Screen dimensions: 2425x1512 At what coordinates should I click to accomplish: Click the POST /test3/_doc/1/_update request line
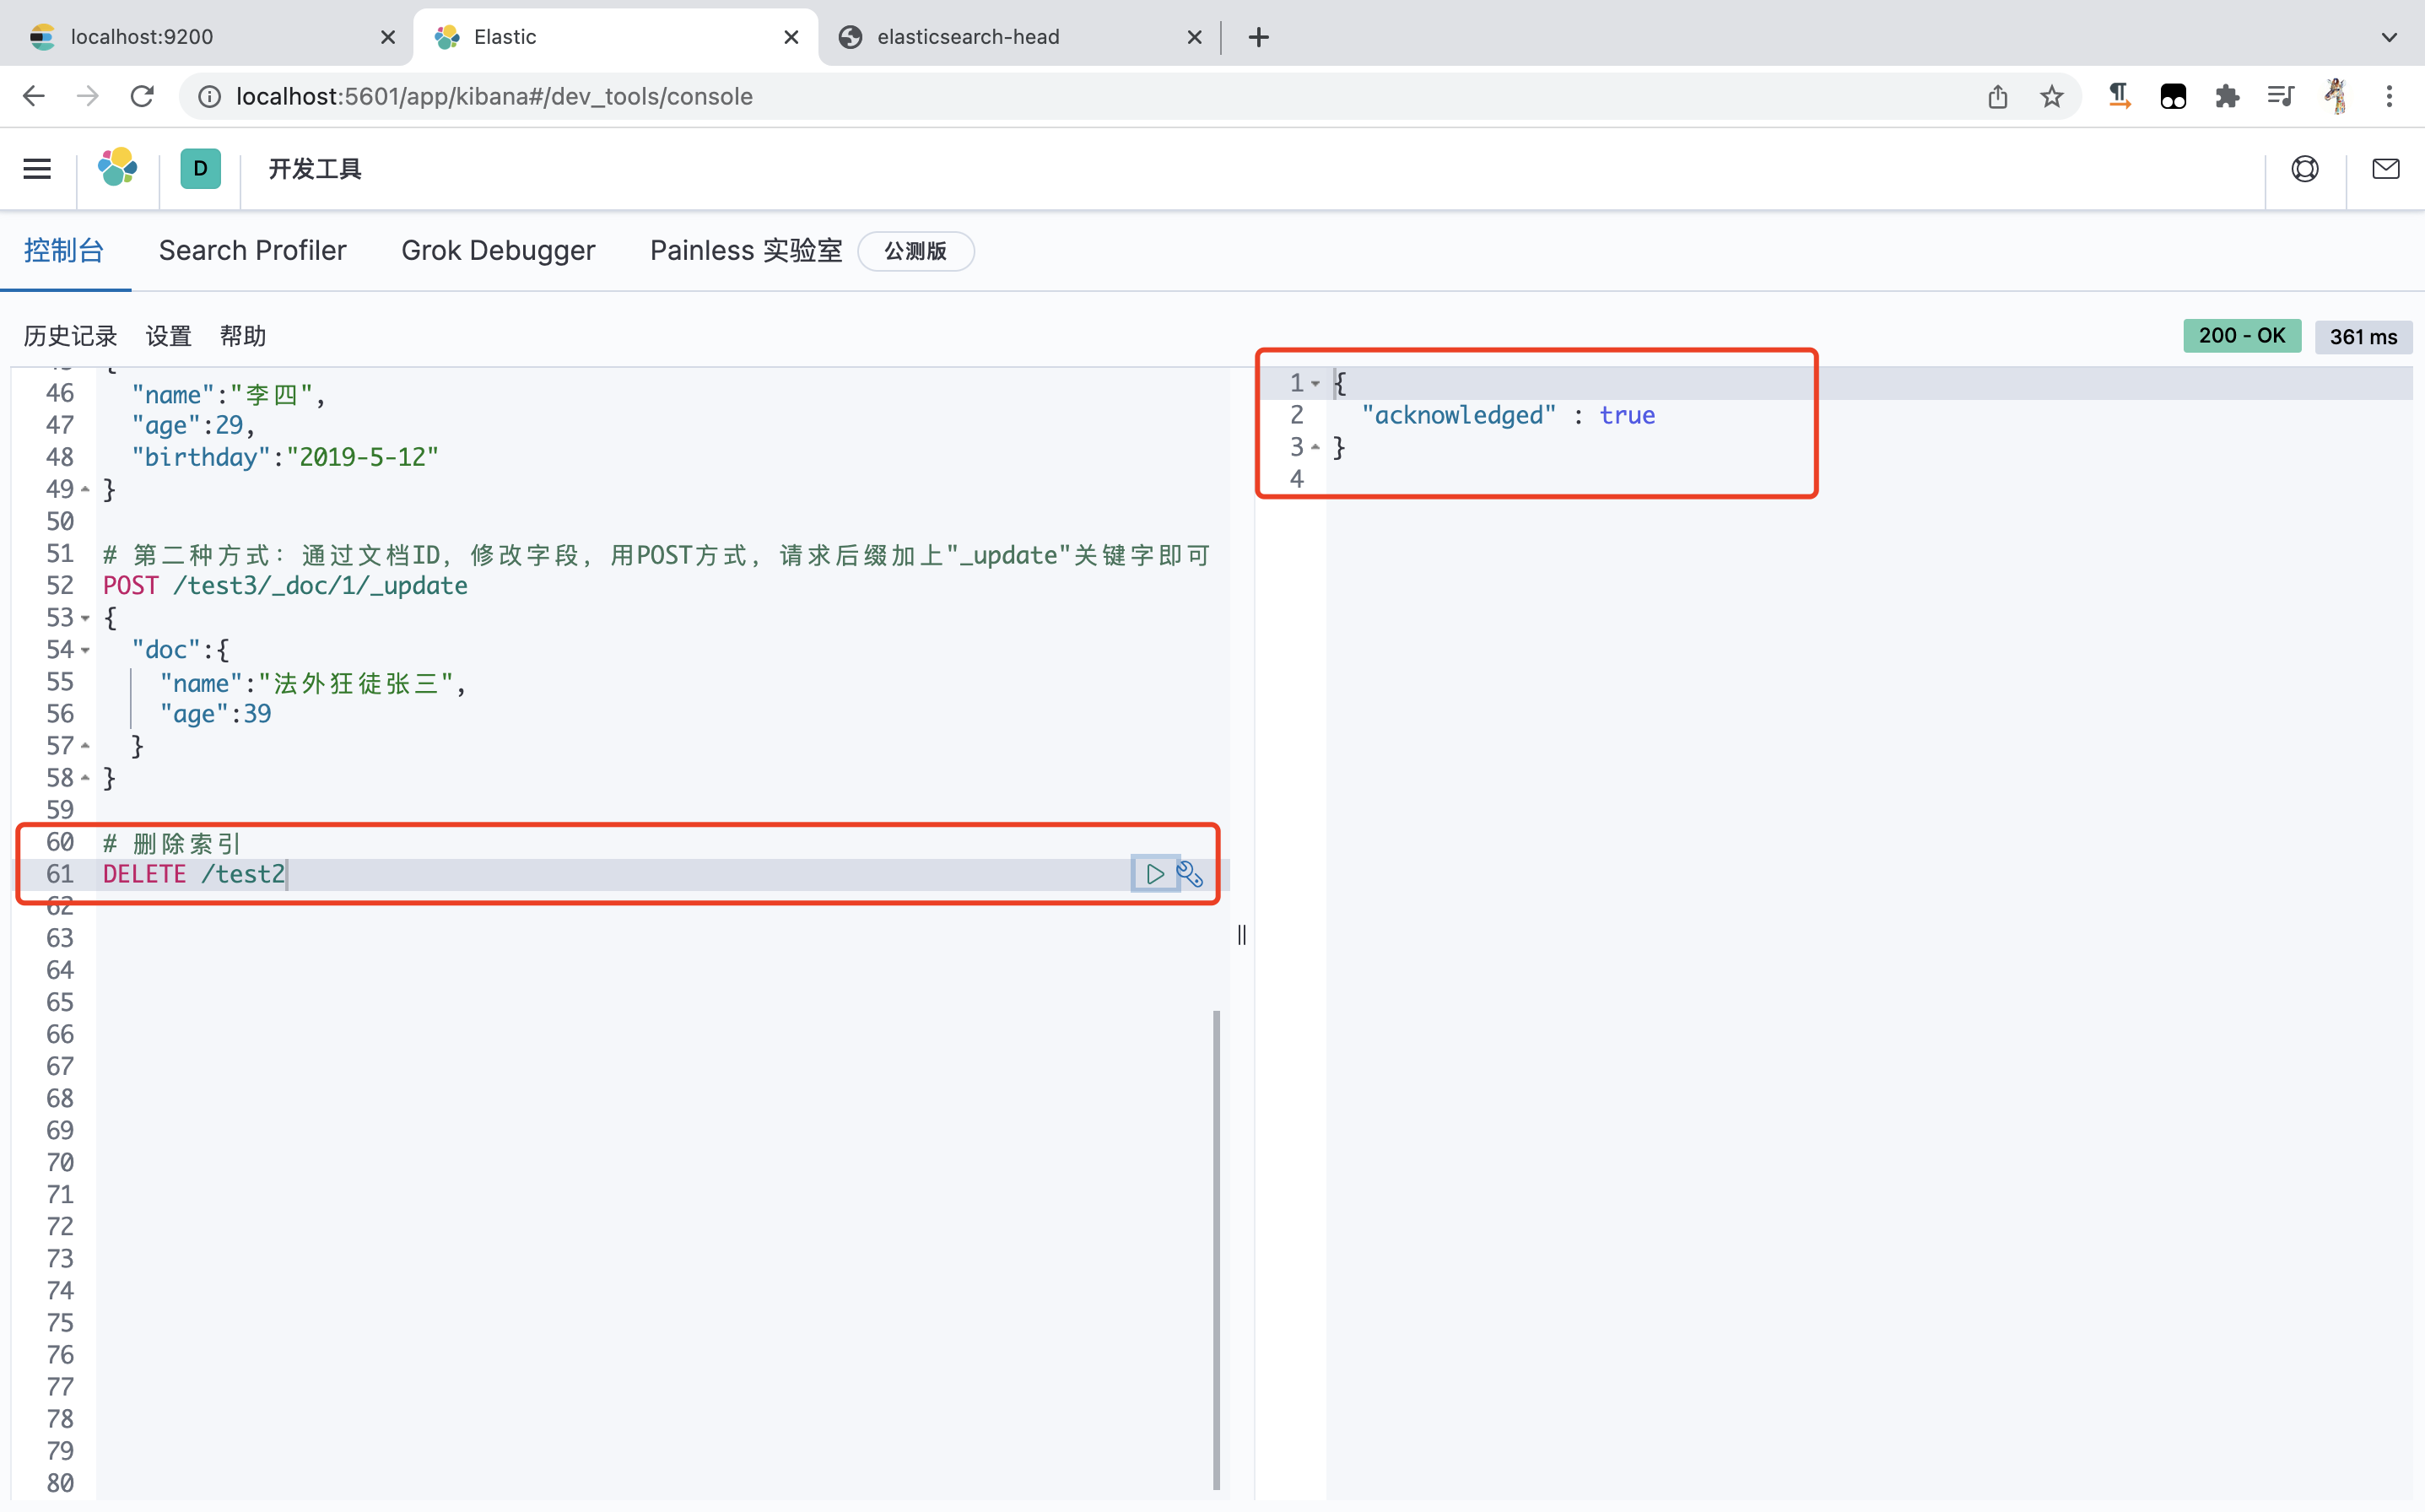coord(285,586)
